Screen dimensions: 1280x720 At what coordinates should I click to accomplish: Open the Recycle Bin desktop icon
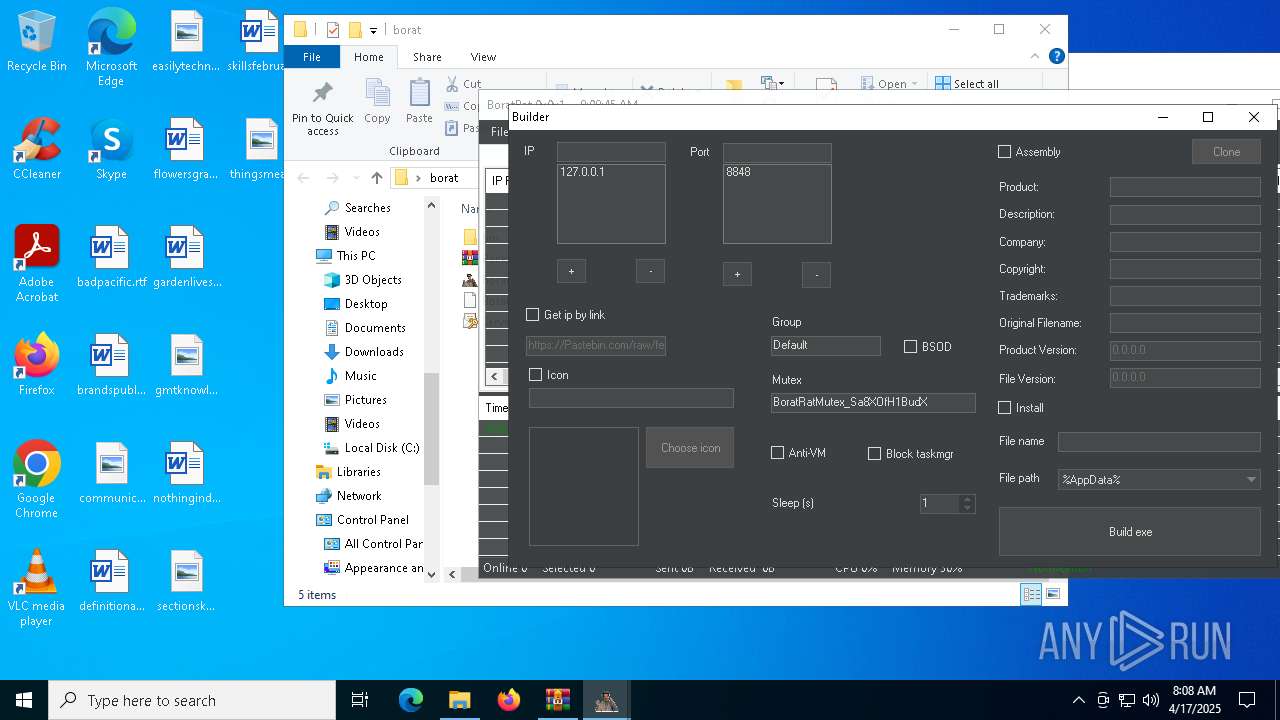click(x=37, y=42)
